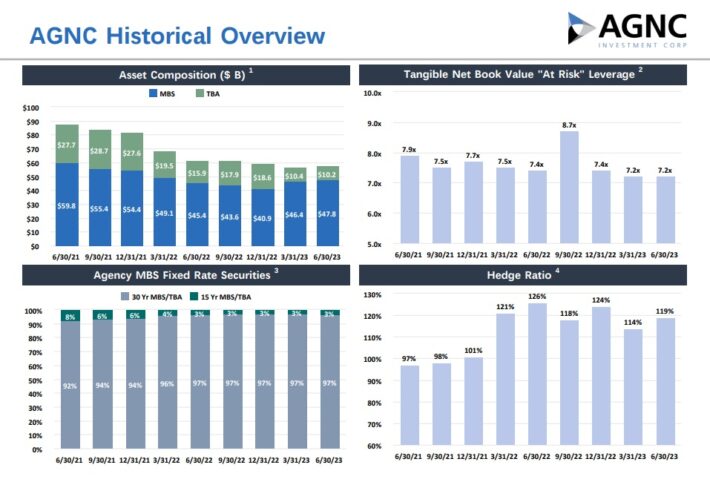Click the teal 15 Yr MBS/TBA legend swatch
This screenshot has width=710, height=479.
coord(194,298)
